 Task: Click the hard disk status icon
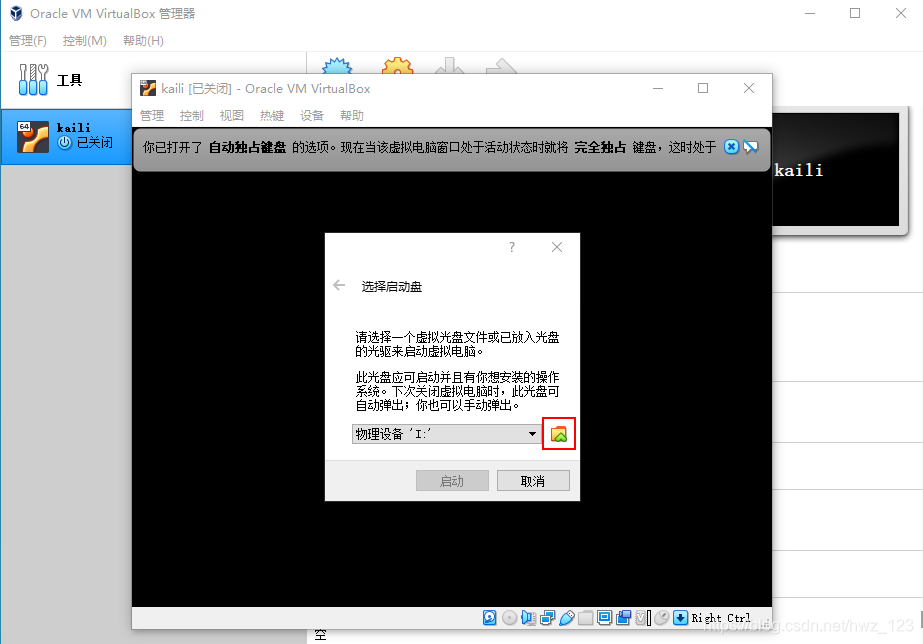pos(489,617)
